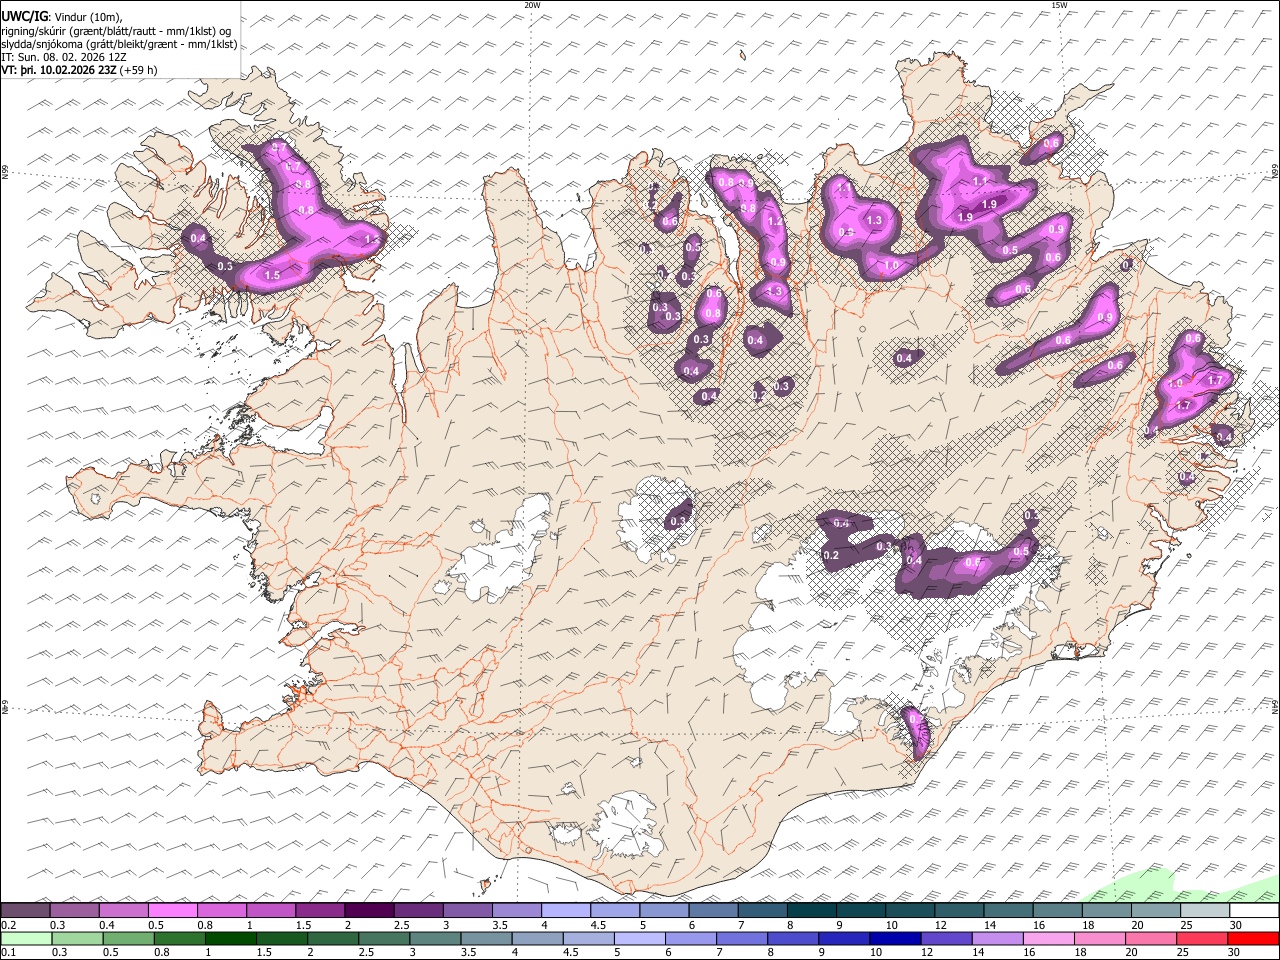This screenshot has height=960, width=1280.
Task: Select dark green bottom-row swatch at 1
Action: pyautogui.click(x=230, y=939)
